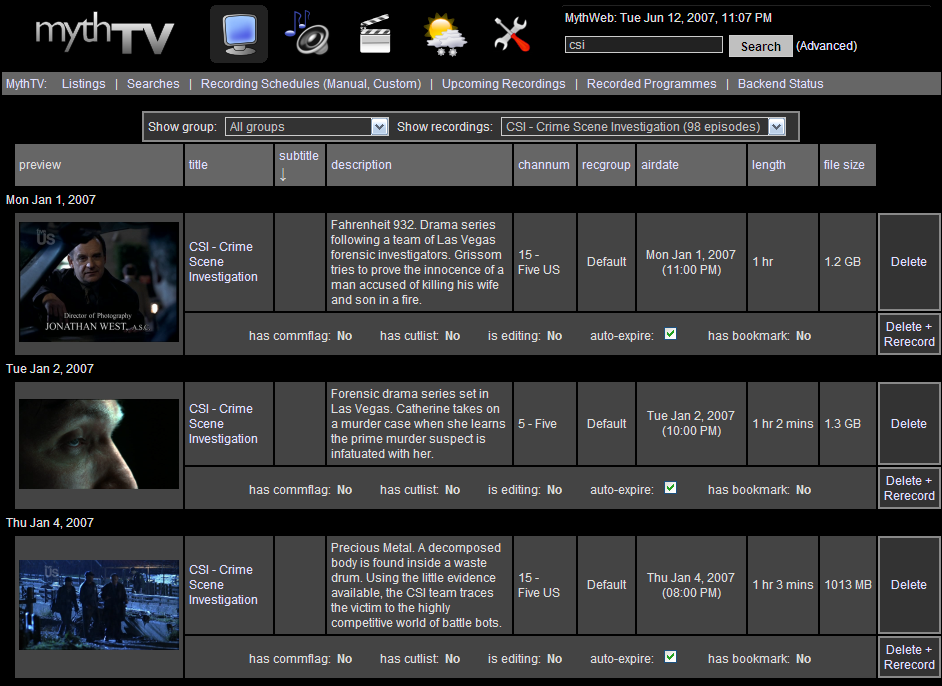Screen dimensions: 942x686
Task: Open the Show recordings dropdown
Action: tap(643, 127)
